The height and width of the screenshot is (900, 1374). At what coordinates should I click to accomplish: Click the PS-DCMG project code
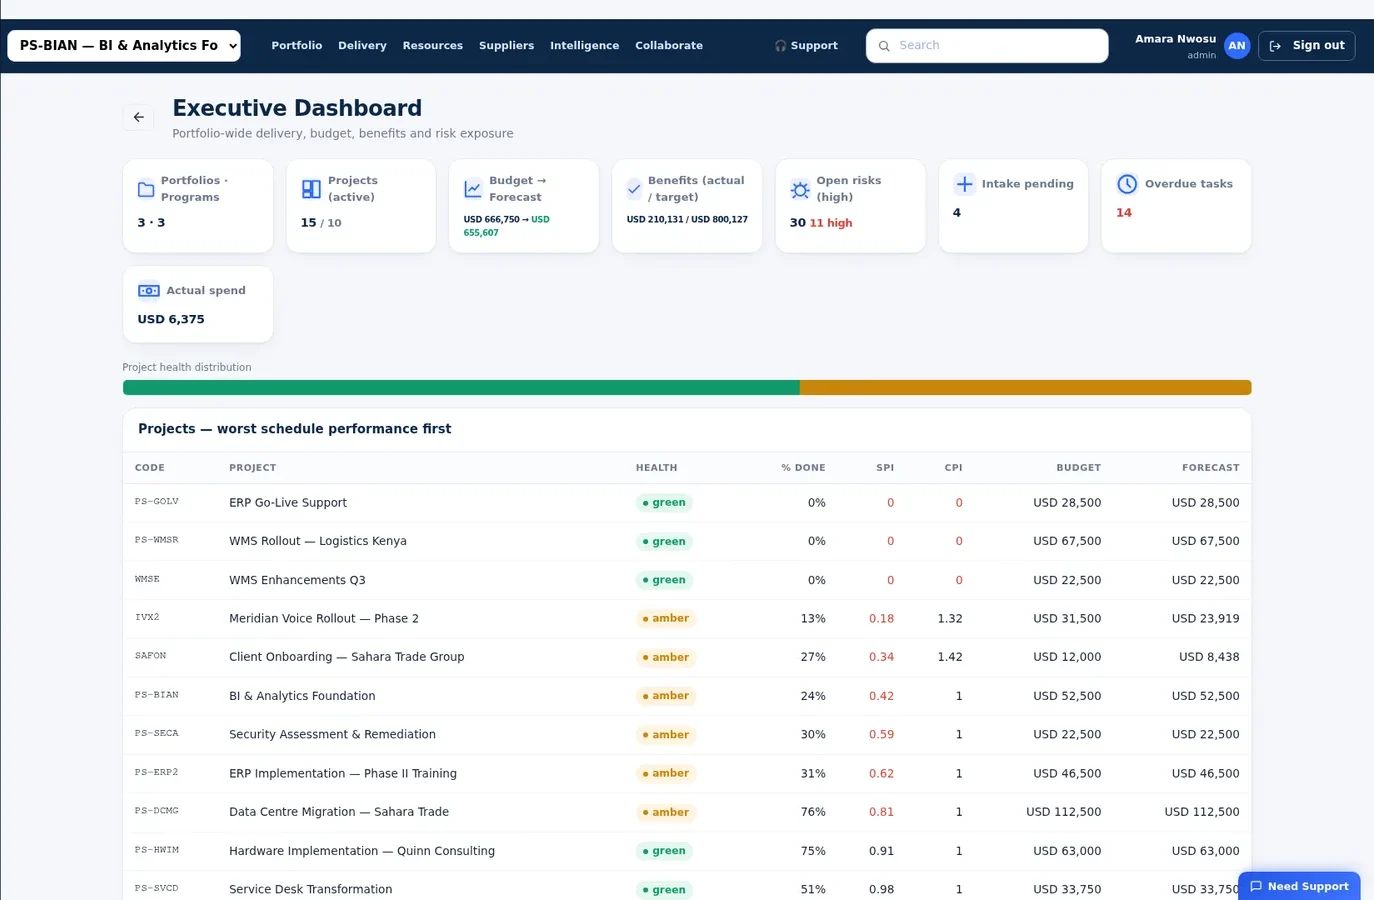[157, 811]
